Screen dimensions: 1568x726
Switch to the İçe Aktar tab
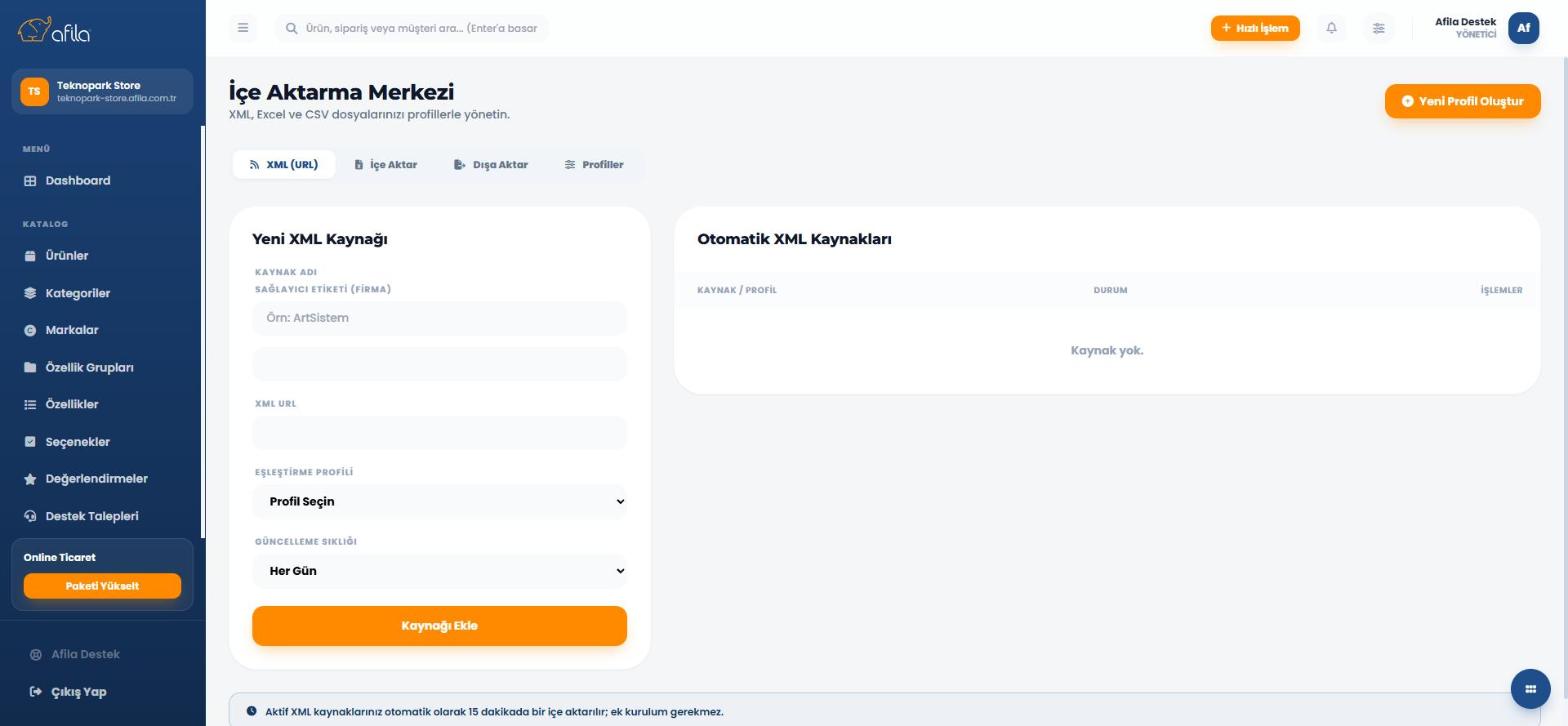click(386, 165)
